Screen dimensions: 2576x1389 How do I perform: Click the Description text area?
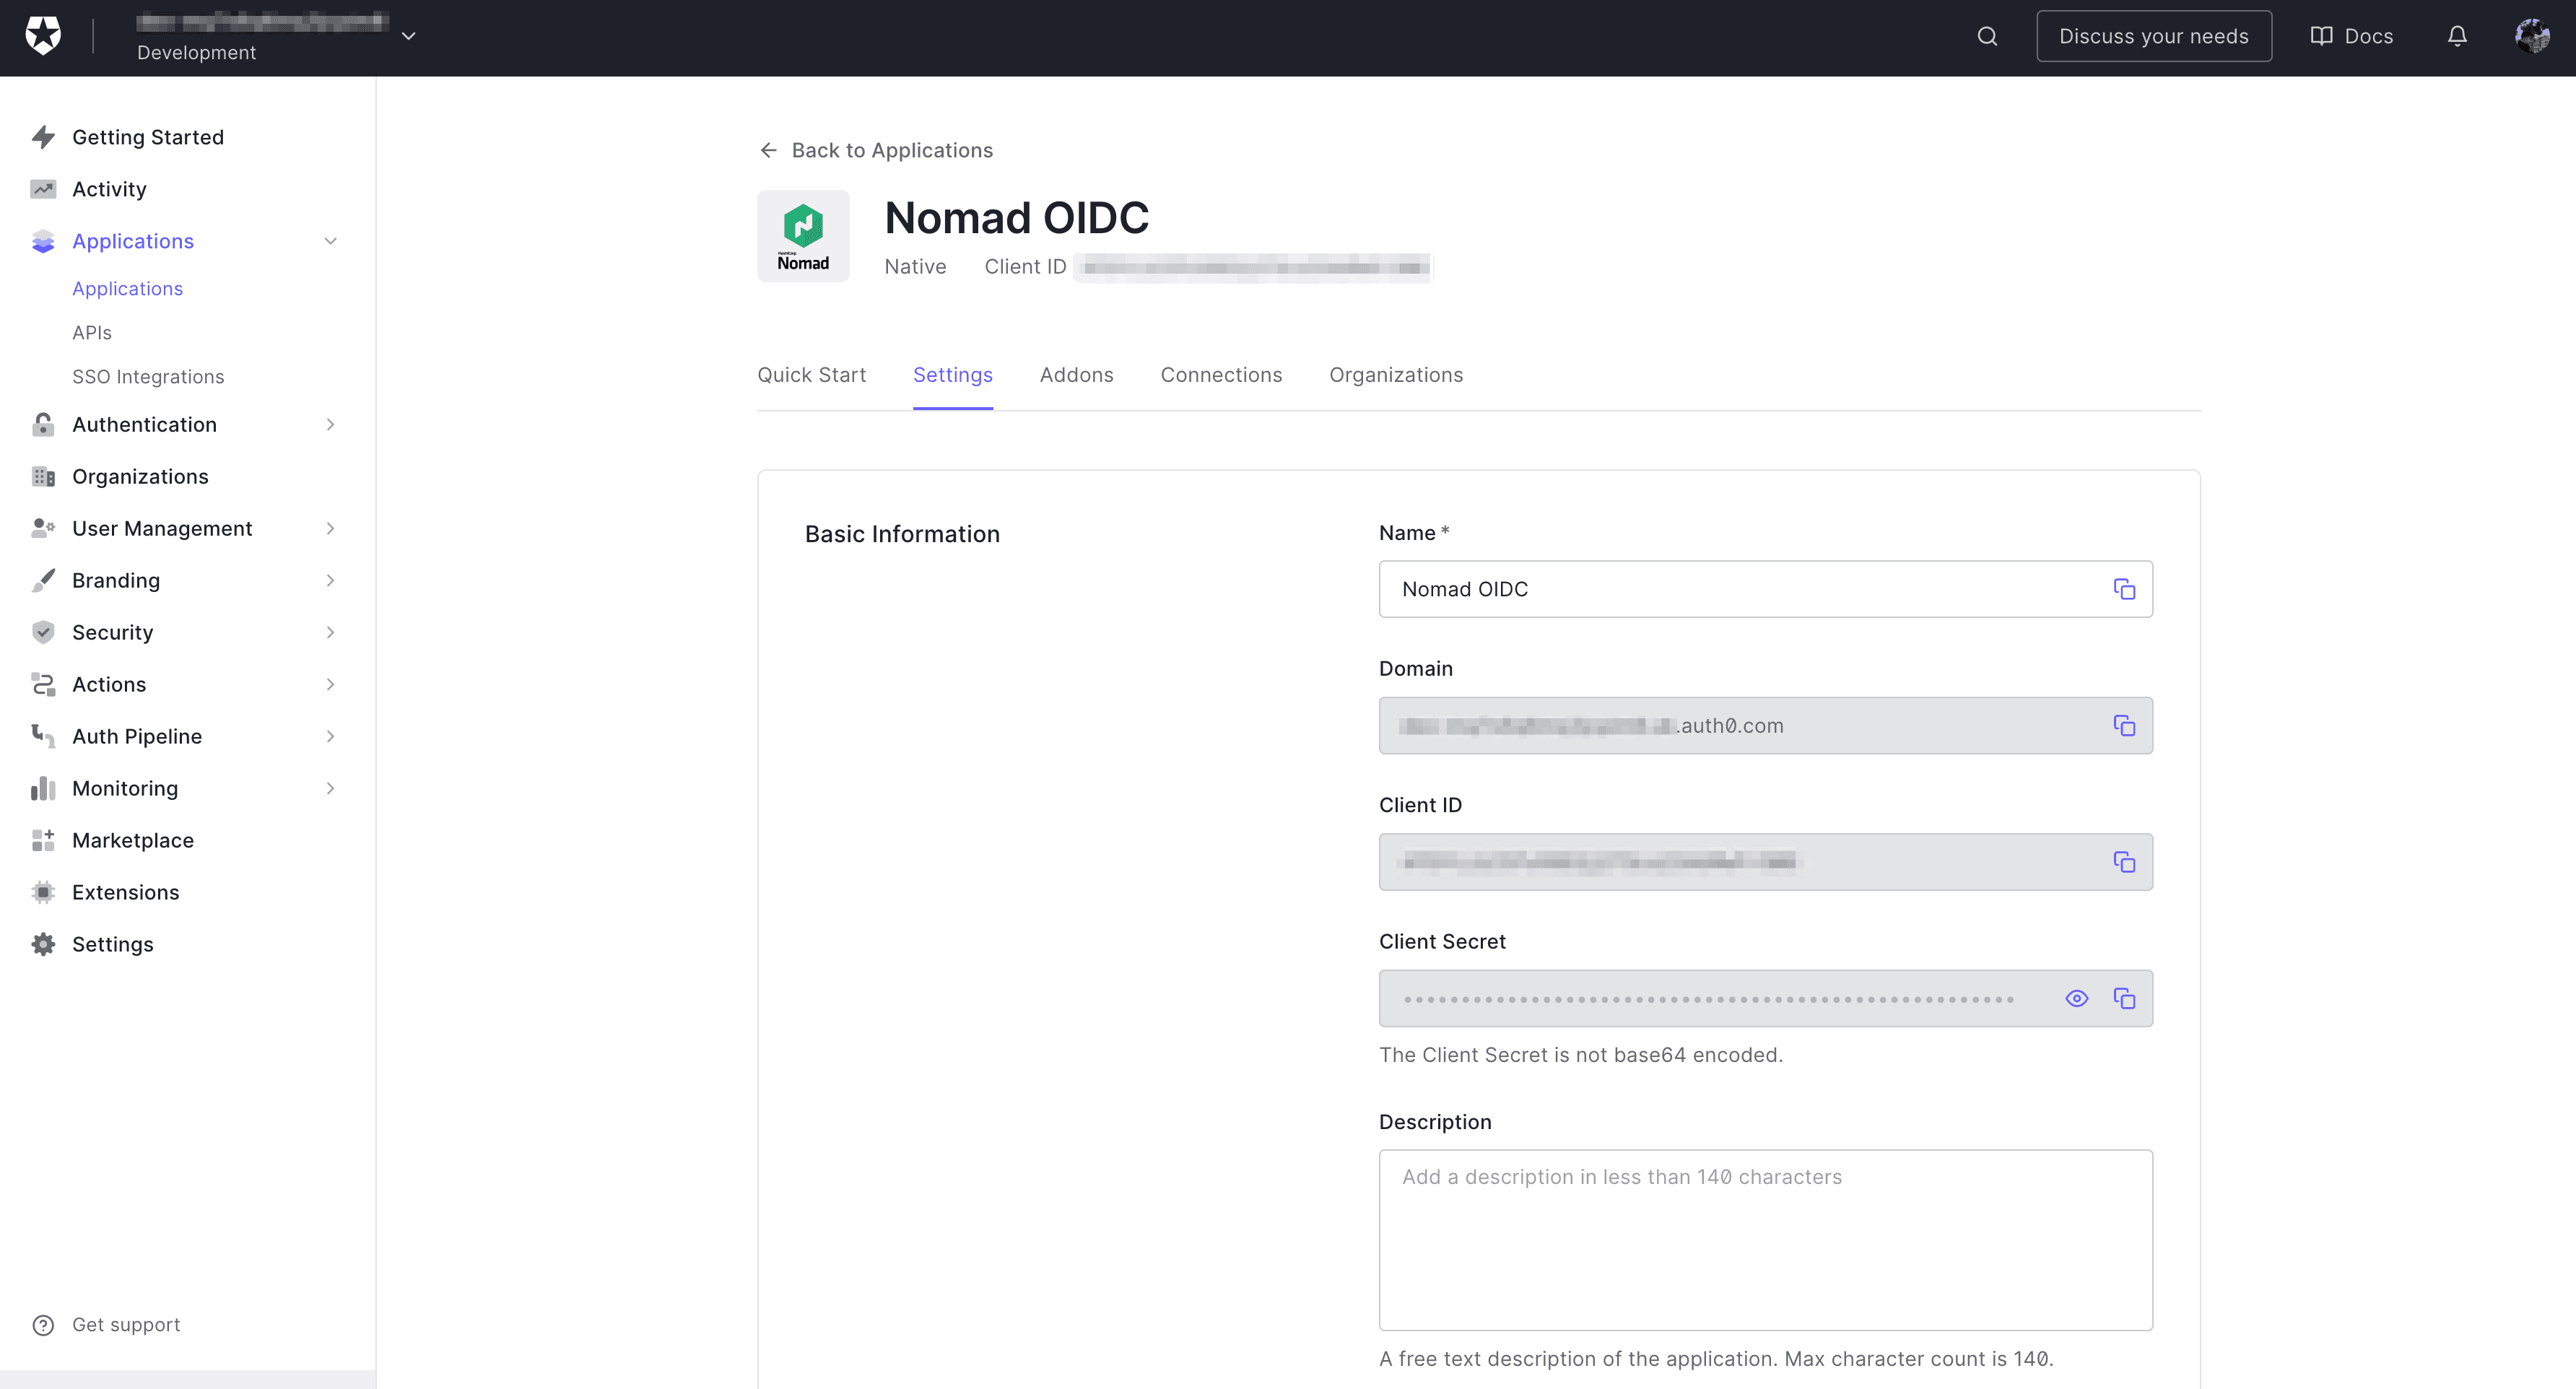pos(1765,1240)
